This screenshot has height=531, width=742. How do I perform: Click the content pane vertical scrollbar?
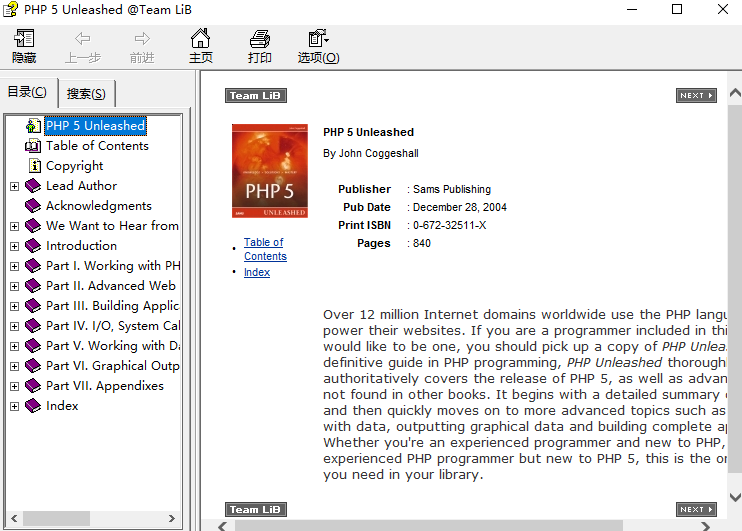tap(734, 300)
